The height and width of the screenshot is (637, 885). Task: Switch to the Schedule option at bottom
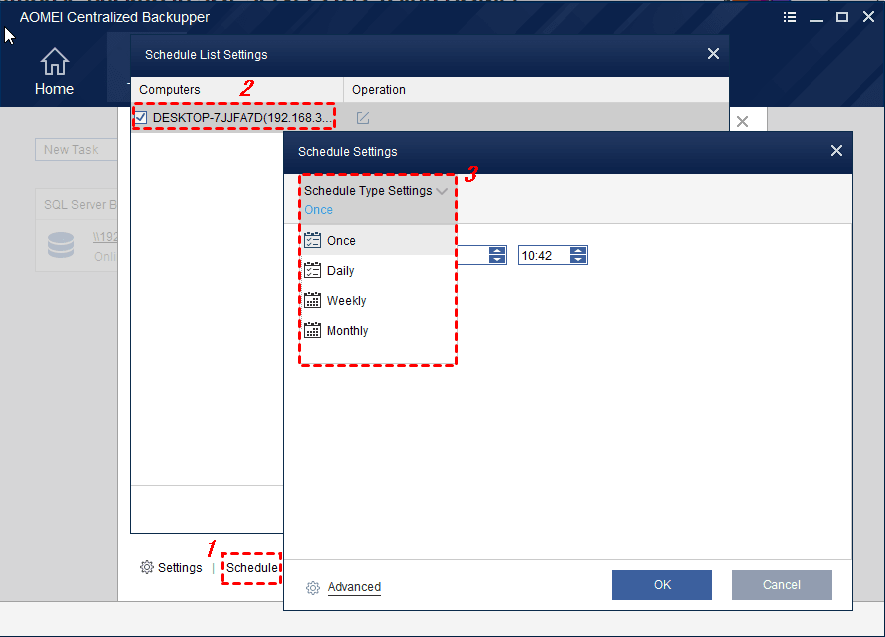[x=249, y=567]
